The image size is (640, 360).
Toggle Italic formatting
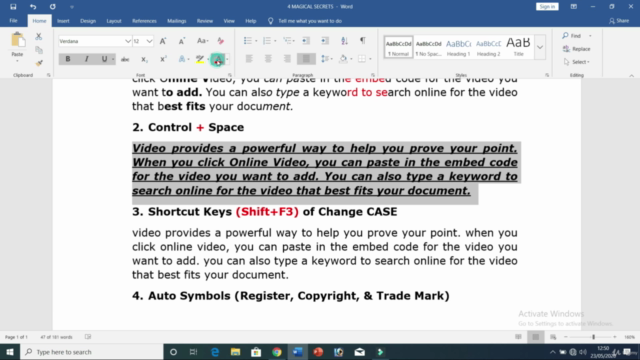(x=86, y=59)
